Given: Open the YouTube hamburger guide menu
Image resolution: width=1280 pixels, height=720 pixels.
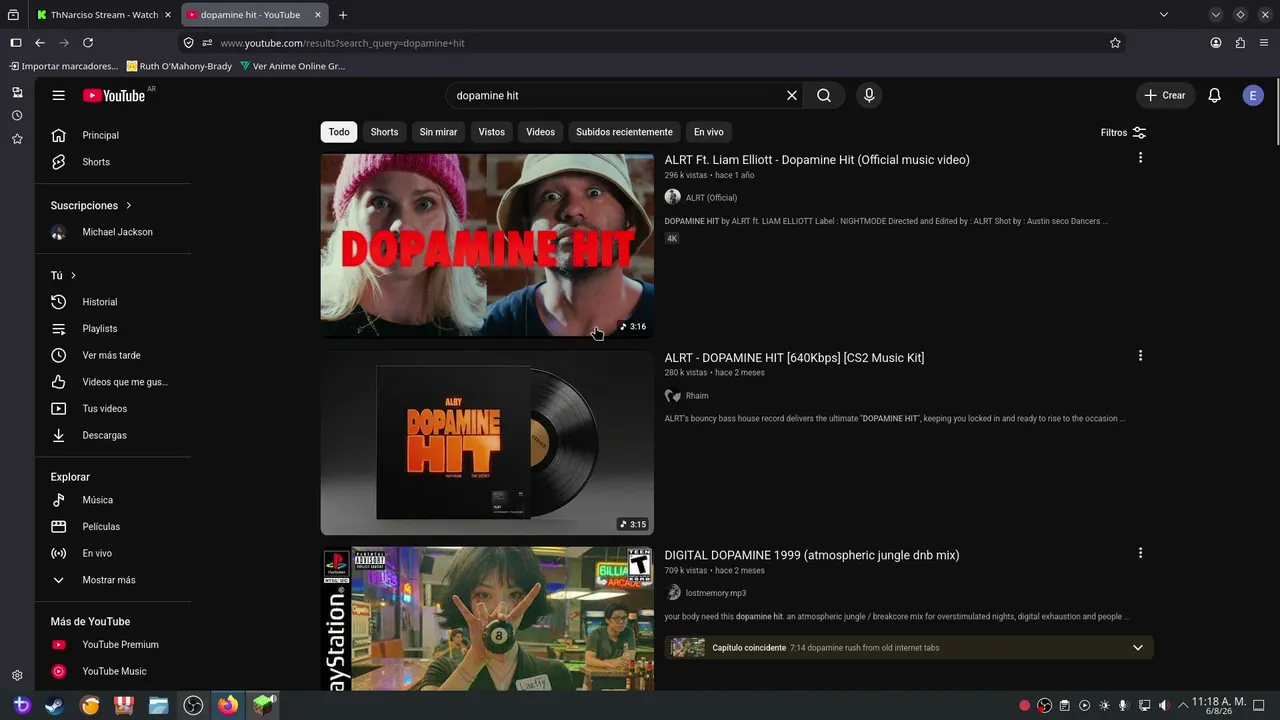Looking at the screenshot, I should [59, 95].
